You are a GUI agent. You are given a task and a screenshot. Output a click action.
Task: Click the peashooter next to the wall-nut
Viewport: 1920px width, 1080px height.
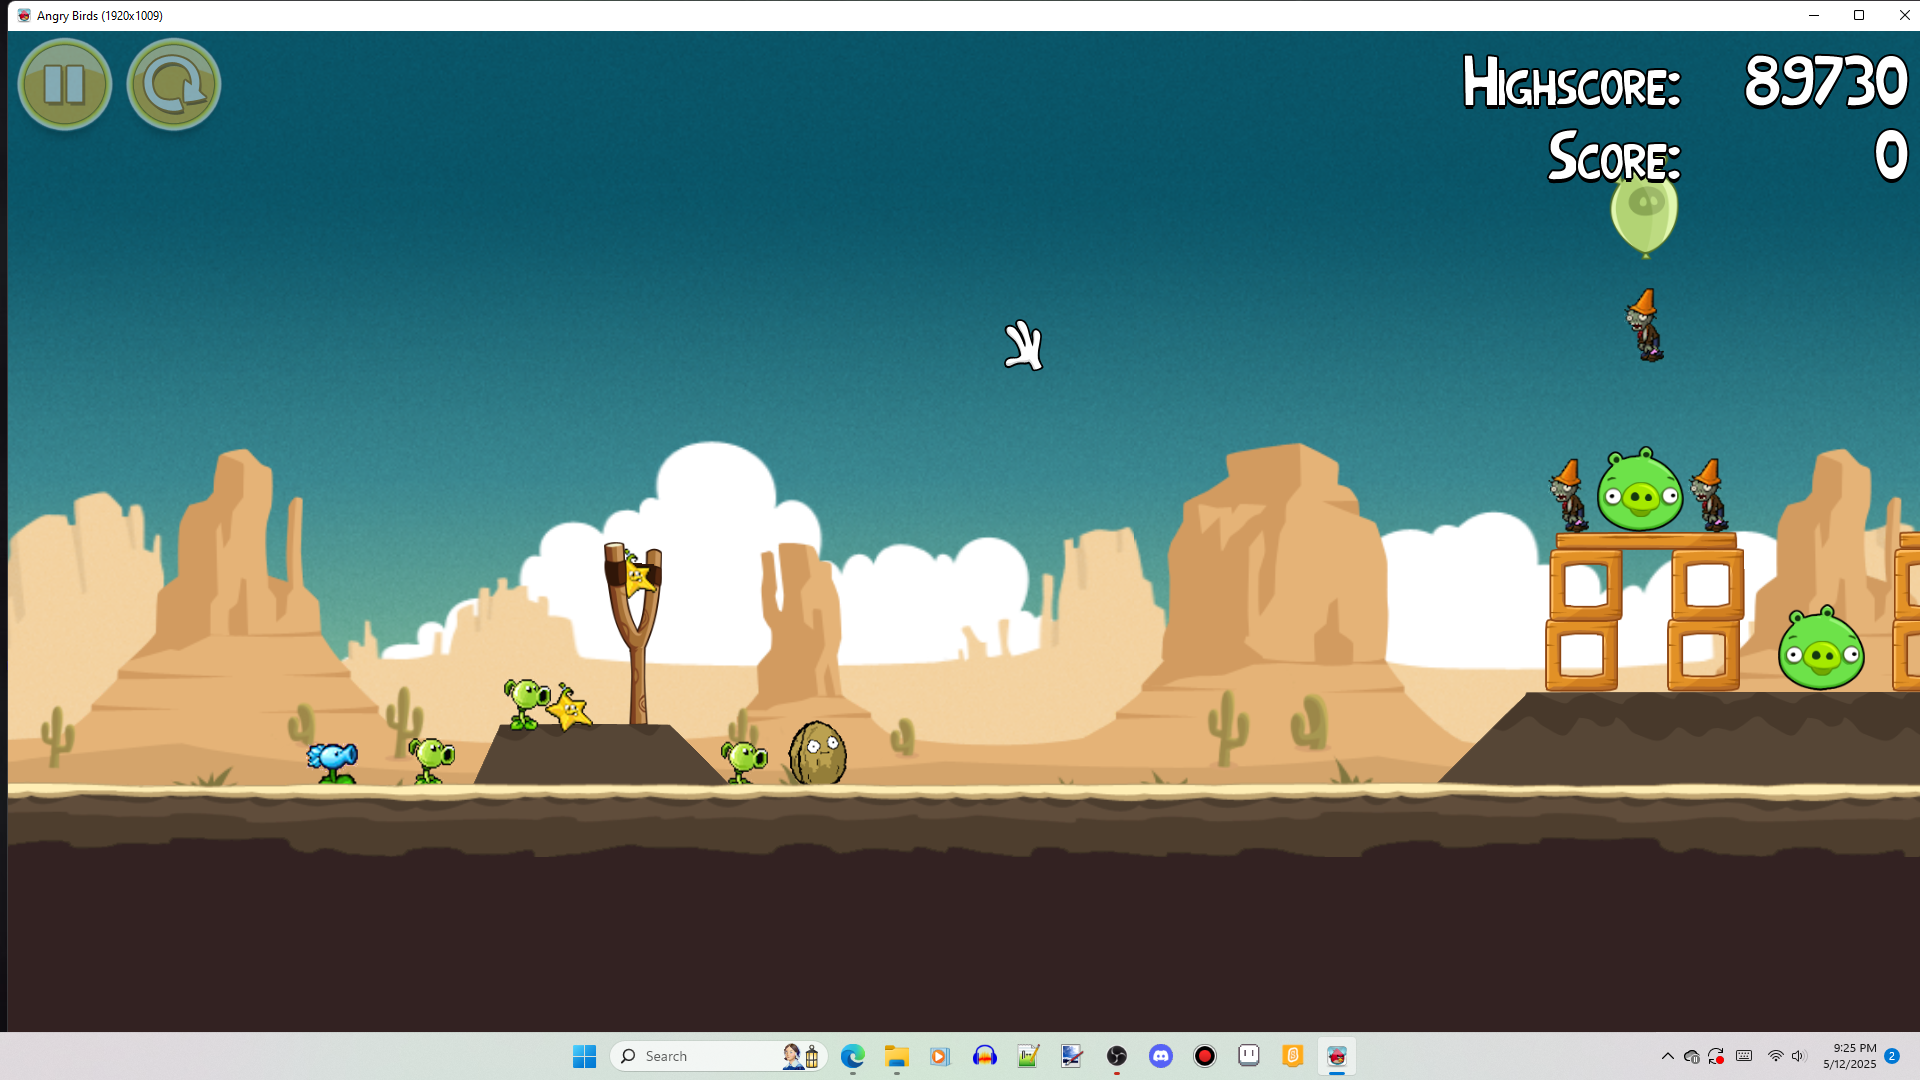[x=744, y=761]
